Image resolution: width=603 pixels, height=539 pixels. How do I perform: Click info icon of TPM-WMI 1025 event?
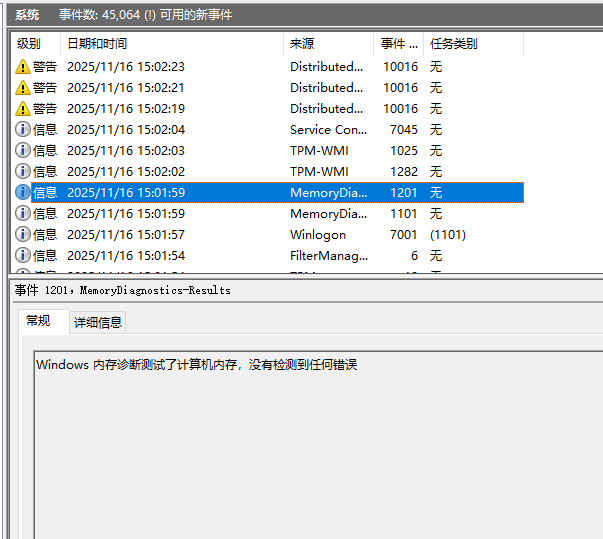(23, 151)
